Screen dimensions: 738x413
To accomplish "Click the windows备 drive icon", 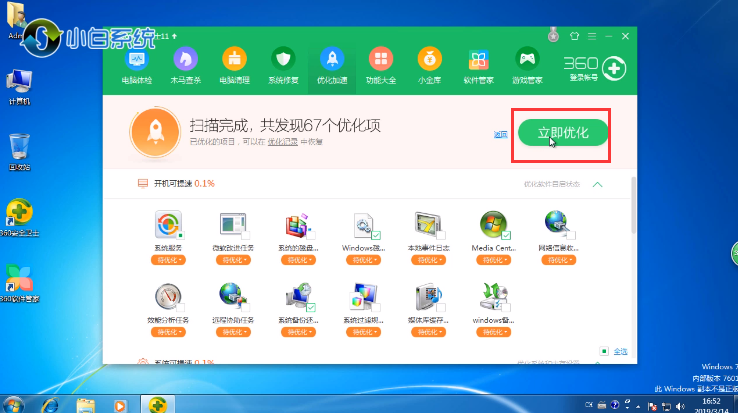I will [493, 297].
